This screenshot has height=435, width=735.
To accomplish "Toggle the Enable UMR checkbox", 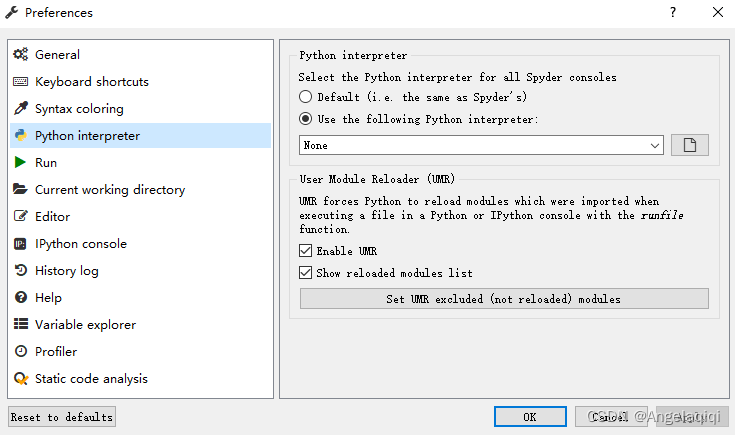I will [306, 251].
